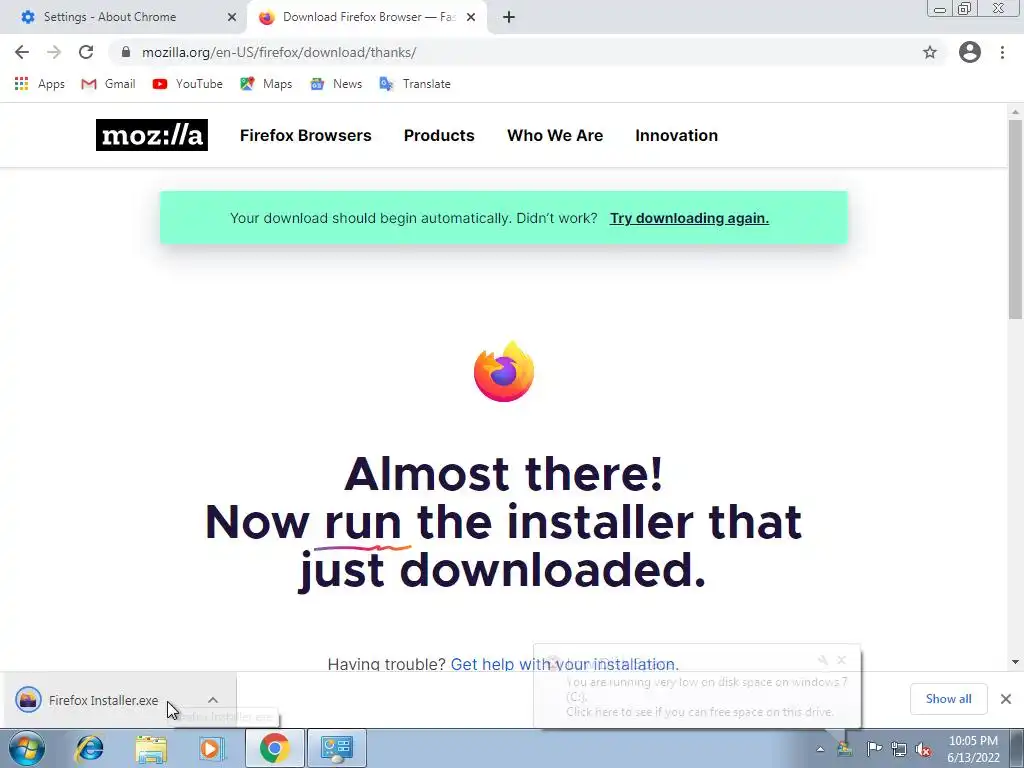Close the Settings - About Chrome tab
The width and height of the screenshot is (1024, 768).
[232, 17]
